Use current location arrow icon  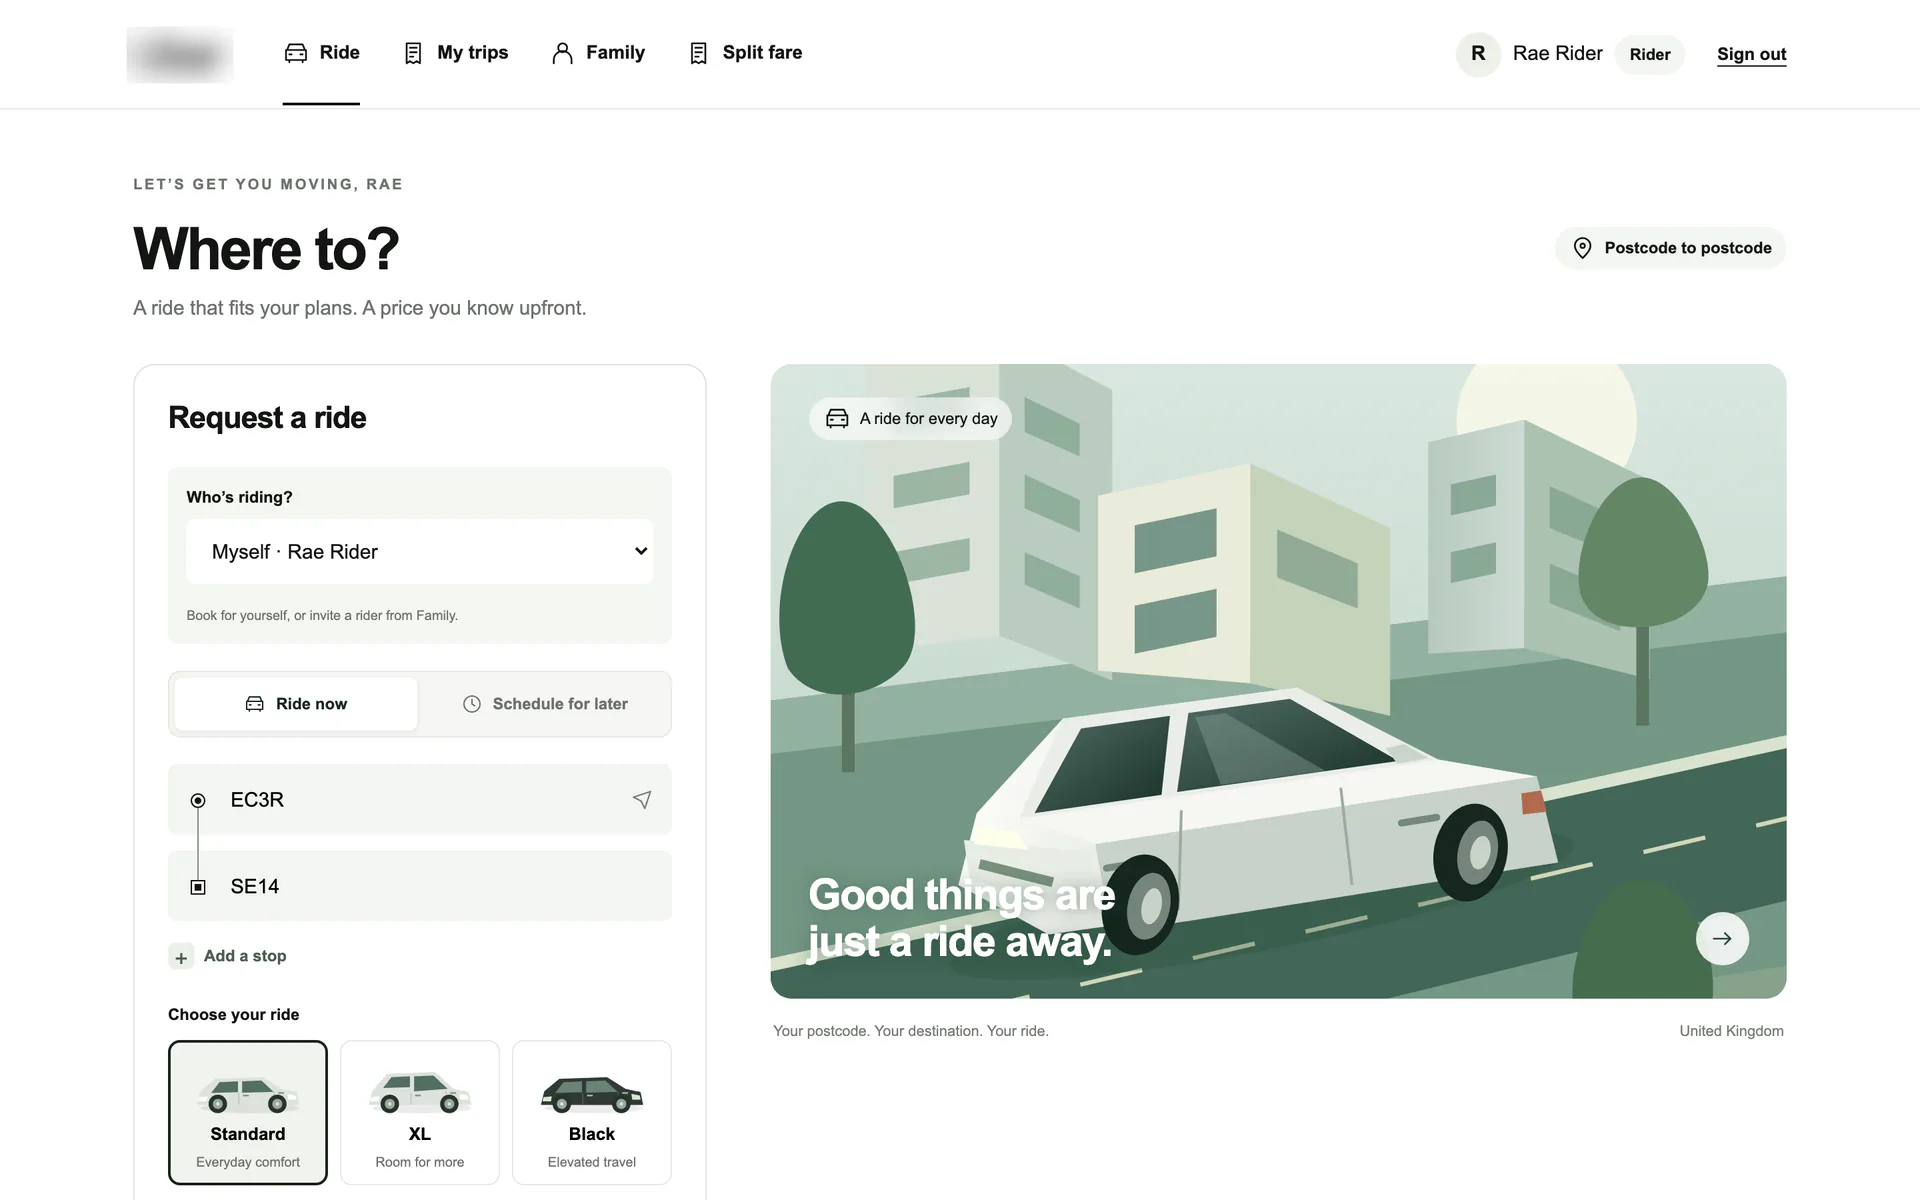point(642,800)
